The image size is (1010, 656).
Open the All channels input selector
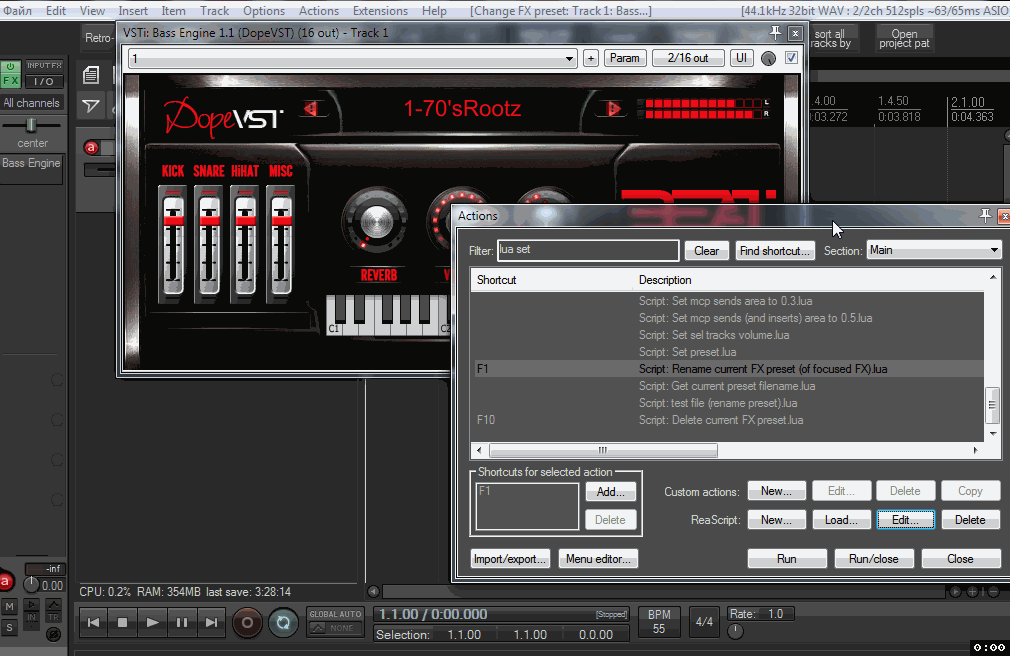point(32,103)
